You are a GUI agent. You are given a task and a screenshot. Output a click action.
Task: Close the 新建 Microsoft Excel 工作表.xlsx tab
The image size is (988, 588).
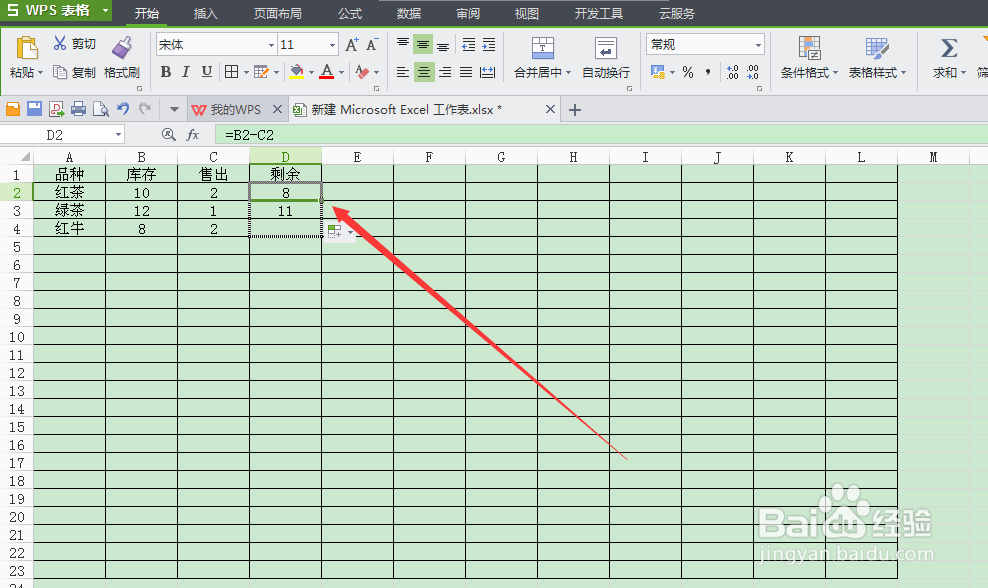click(x=550, y=109)
